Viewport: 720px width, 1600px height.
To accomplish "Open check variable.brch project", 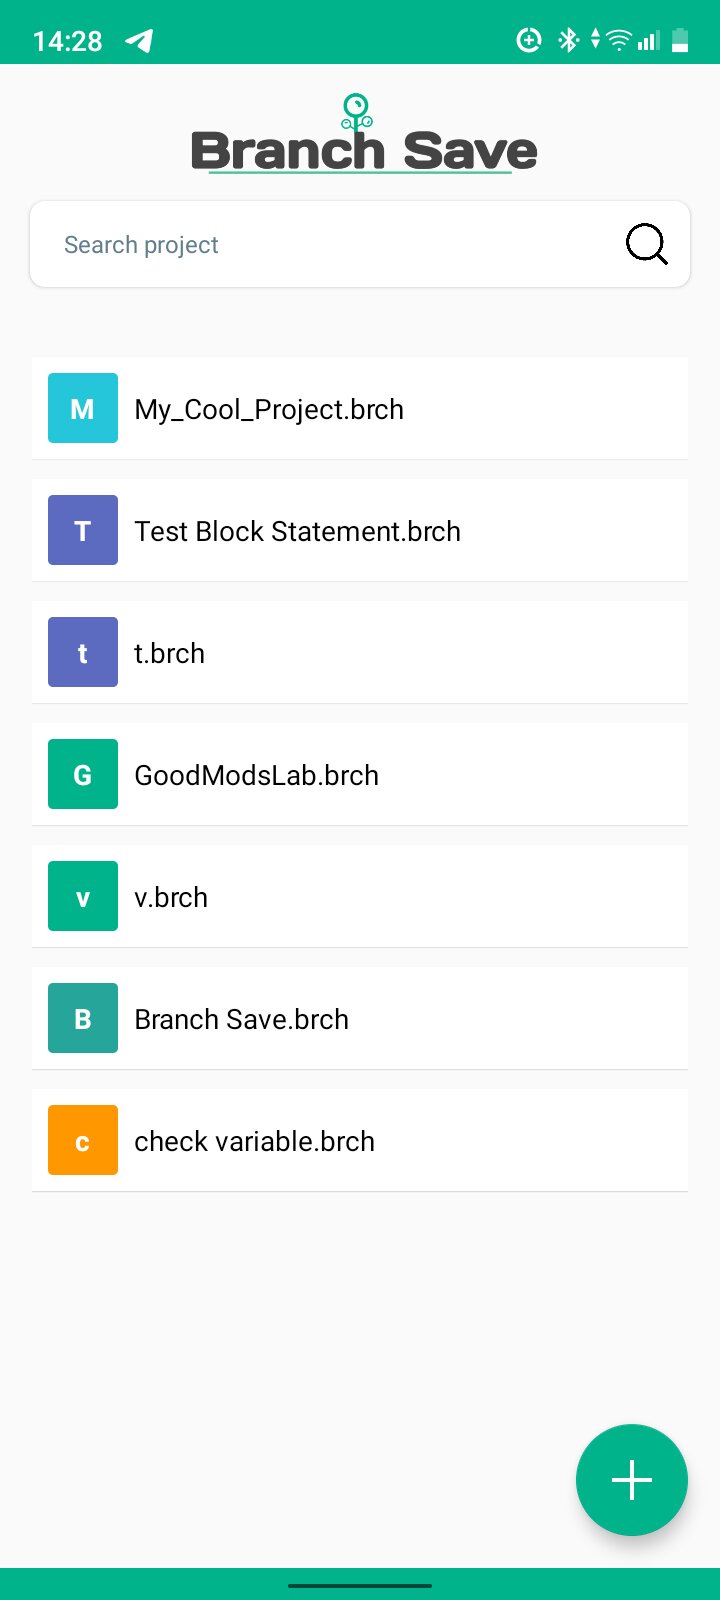I will [254, 1141].
